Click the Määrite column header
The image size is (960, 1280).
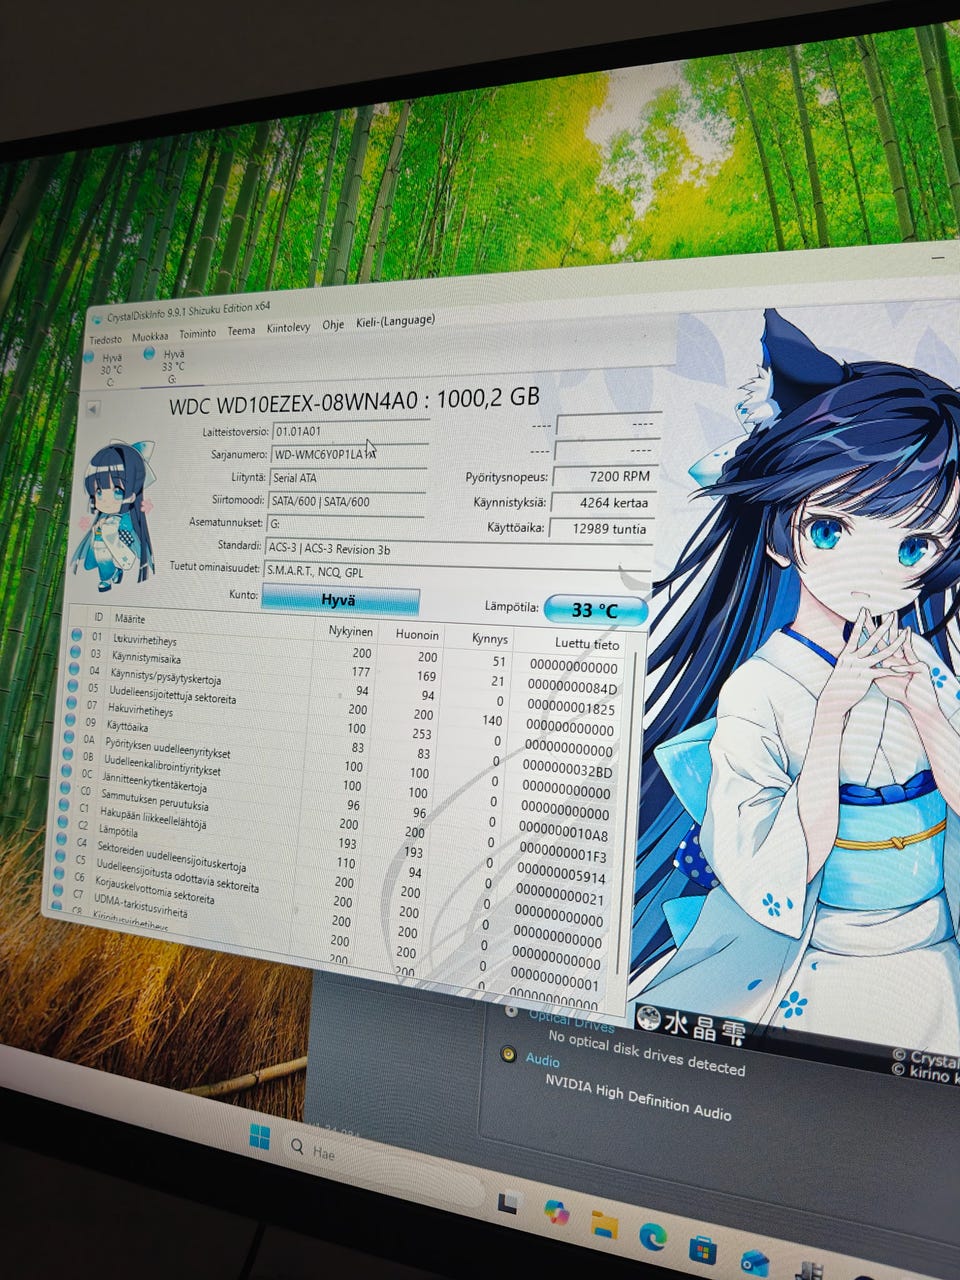[130, 619]
